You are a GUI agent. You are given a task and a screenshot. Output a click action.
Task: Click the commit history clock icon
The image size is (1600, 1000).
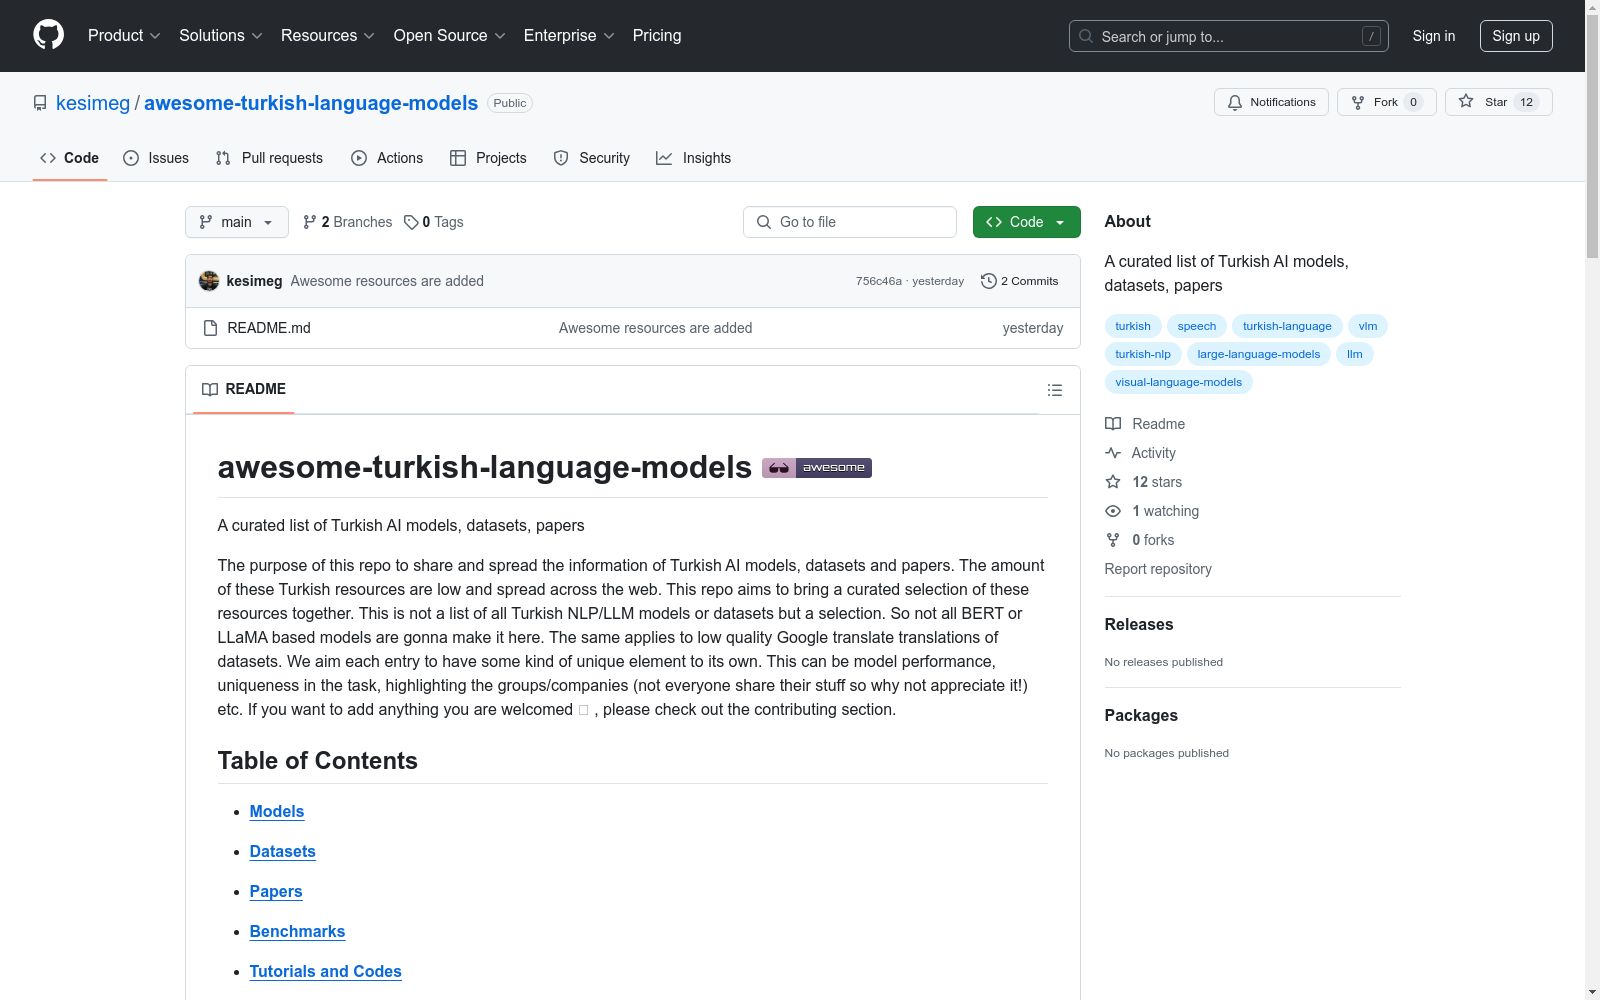989,281
